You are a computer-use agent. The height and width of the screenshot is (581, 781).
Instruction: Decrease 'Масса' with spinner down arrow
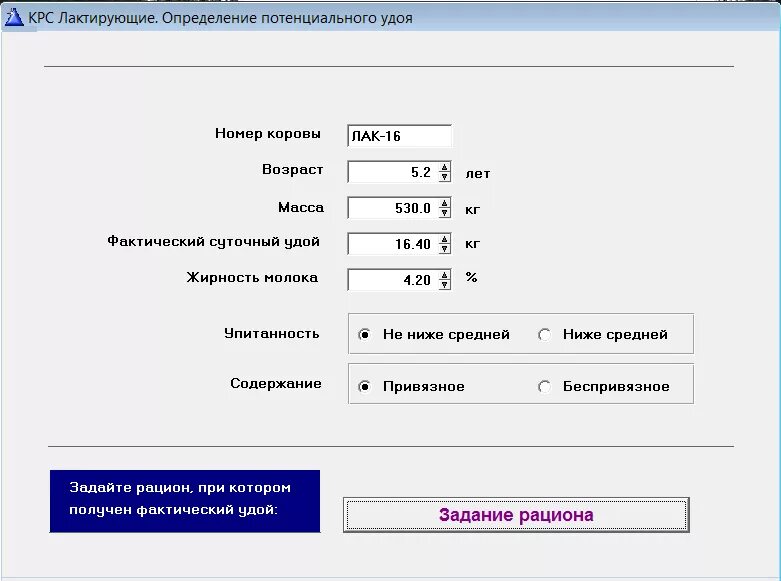pos(445,213)
